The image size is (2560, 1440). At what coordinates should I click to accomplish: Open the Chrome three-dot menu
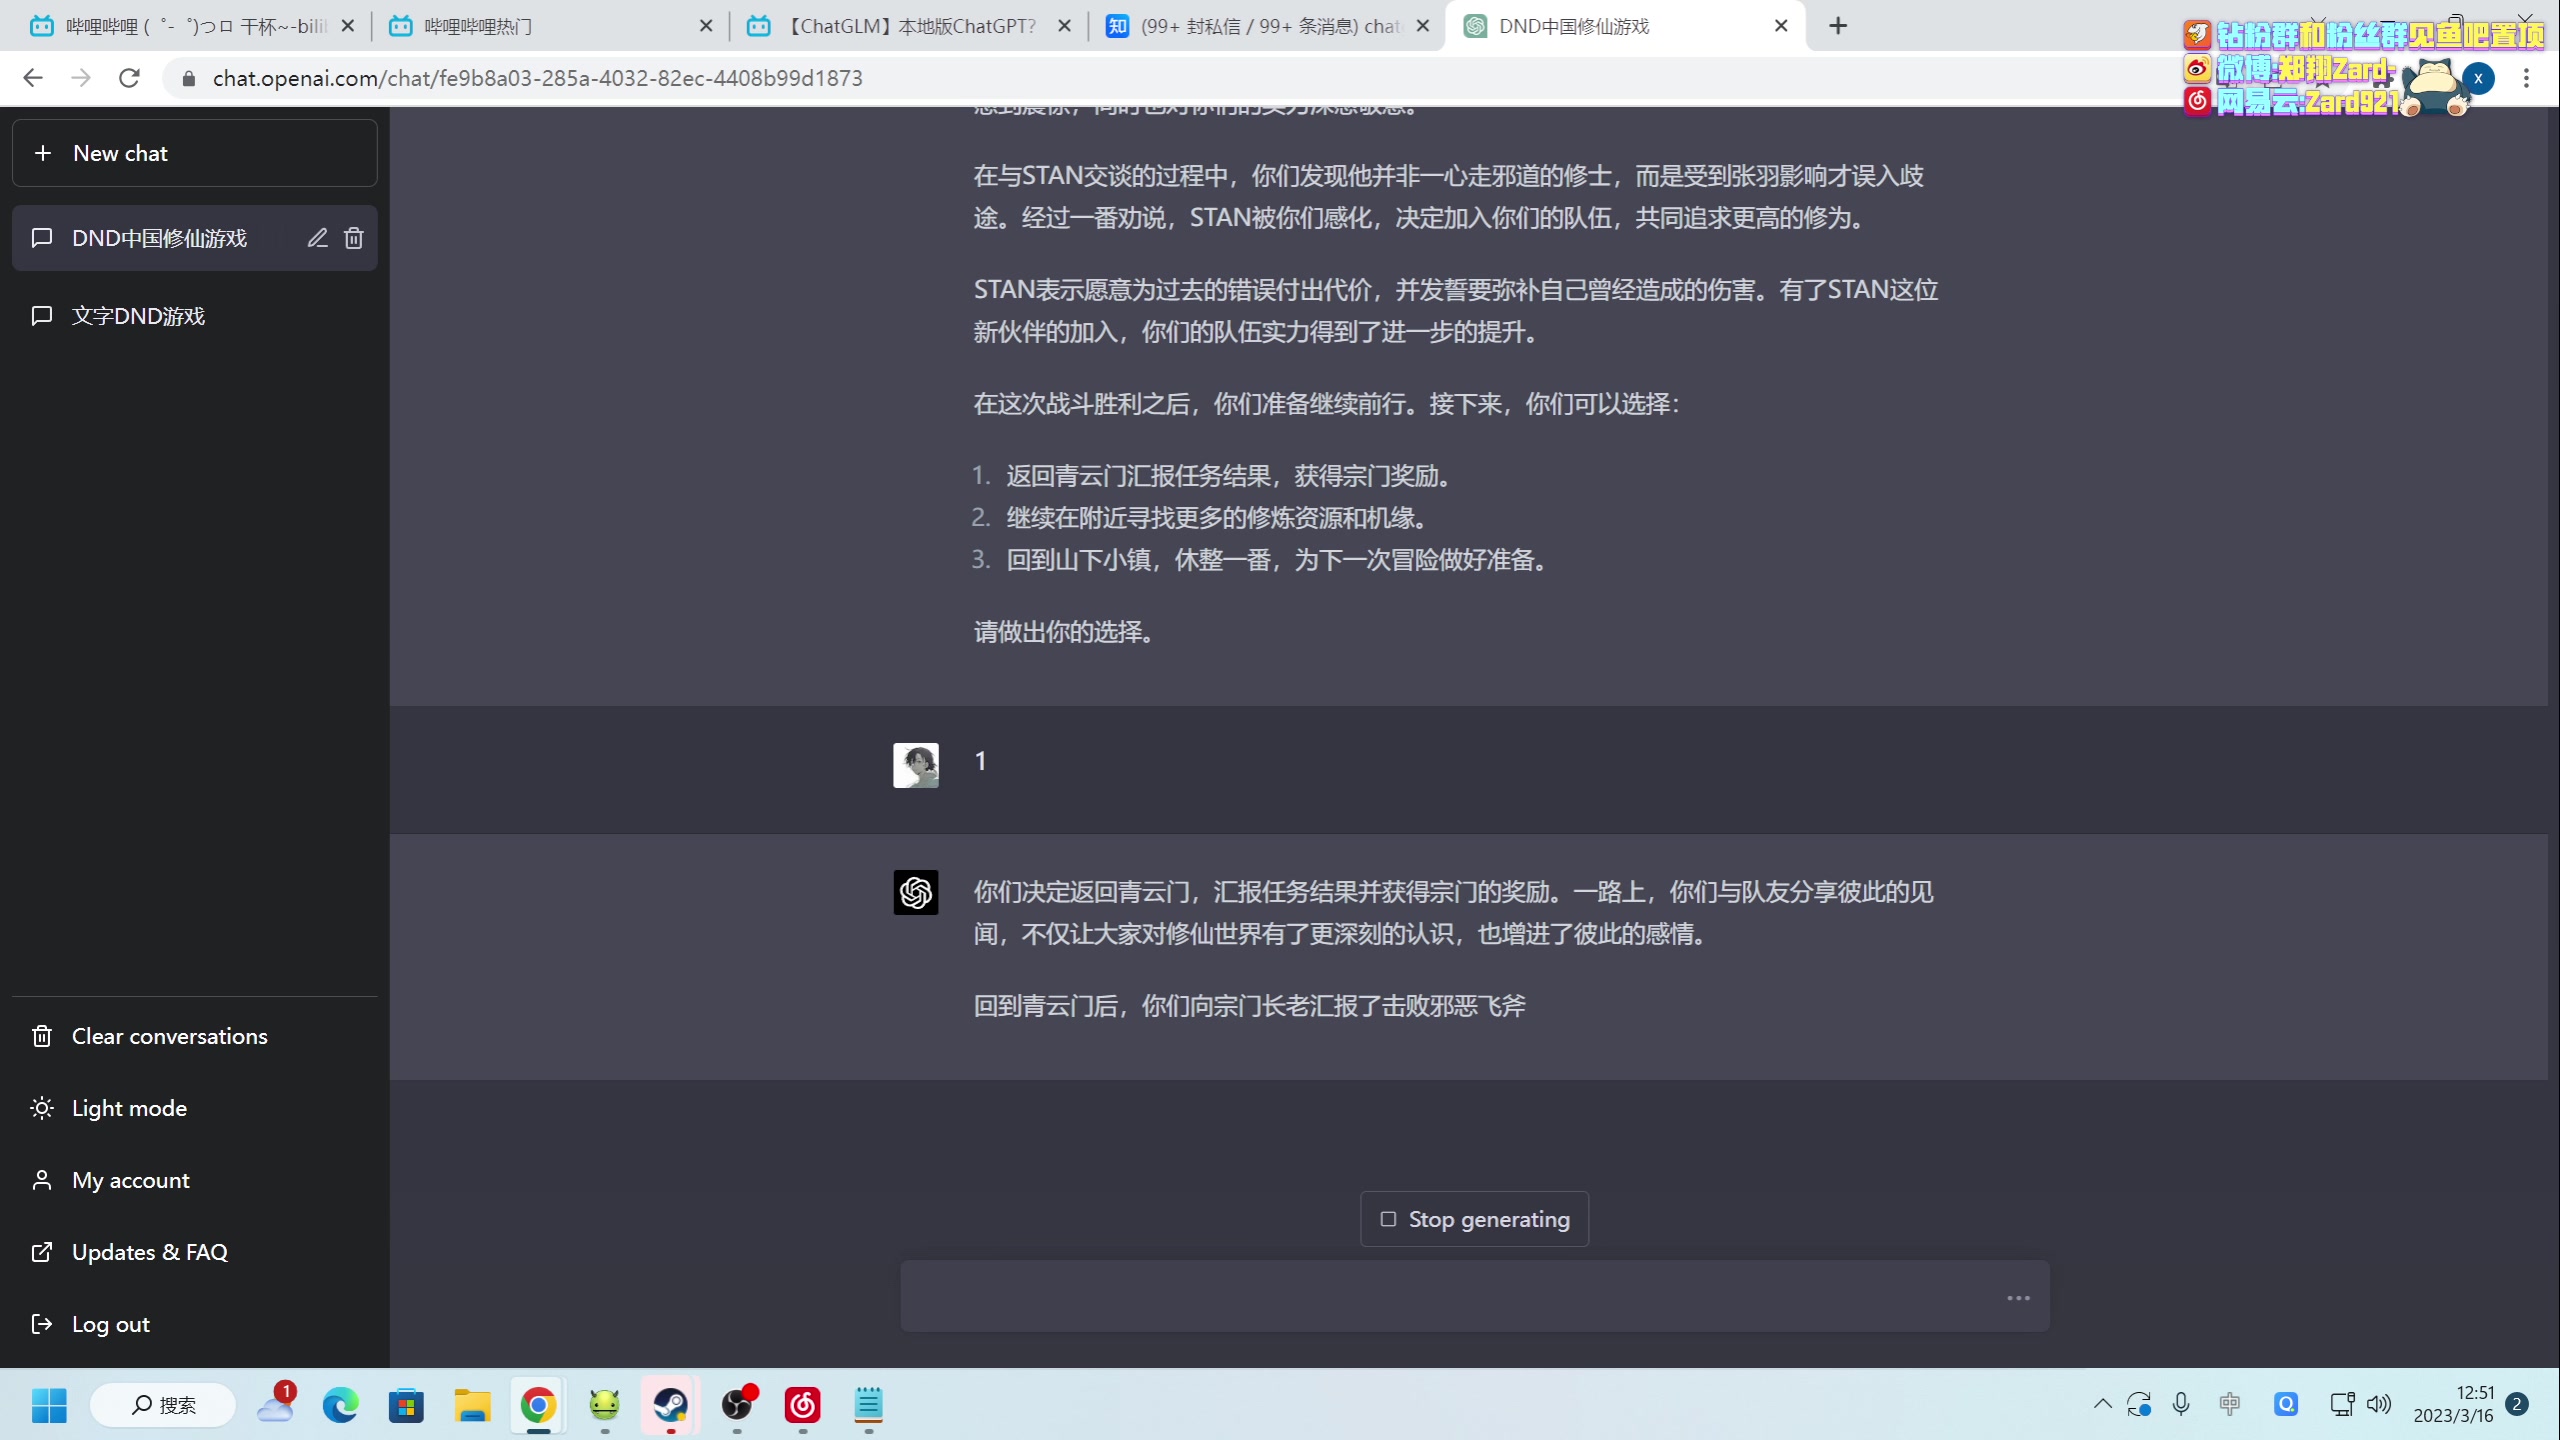(x=2526, y=78)
